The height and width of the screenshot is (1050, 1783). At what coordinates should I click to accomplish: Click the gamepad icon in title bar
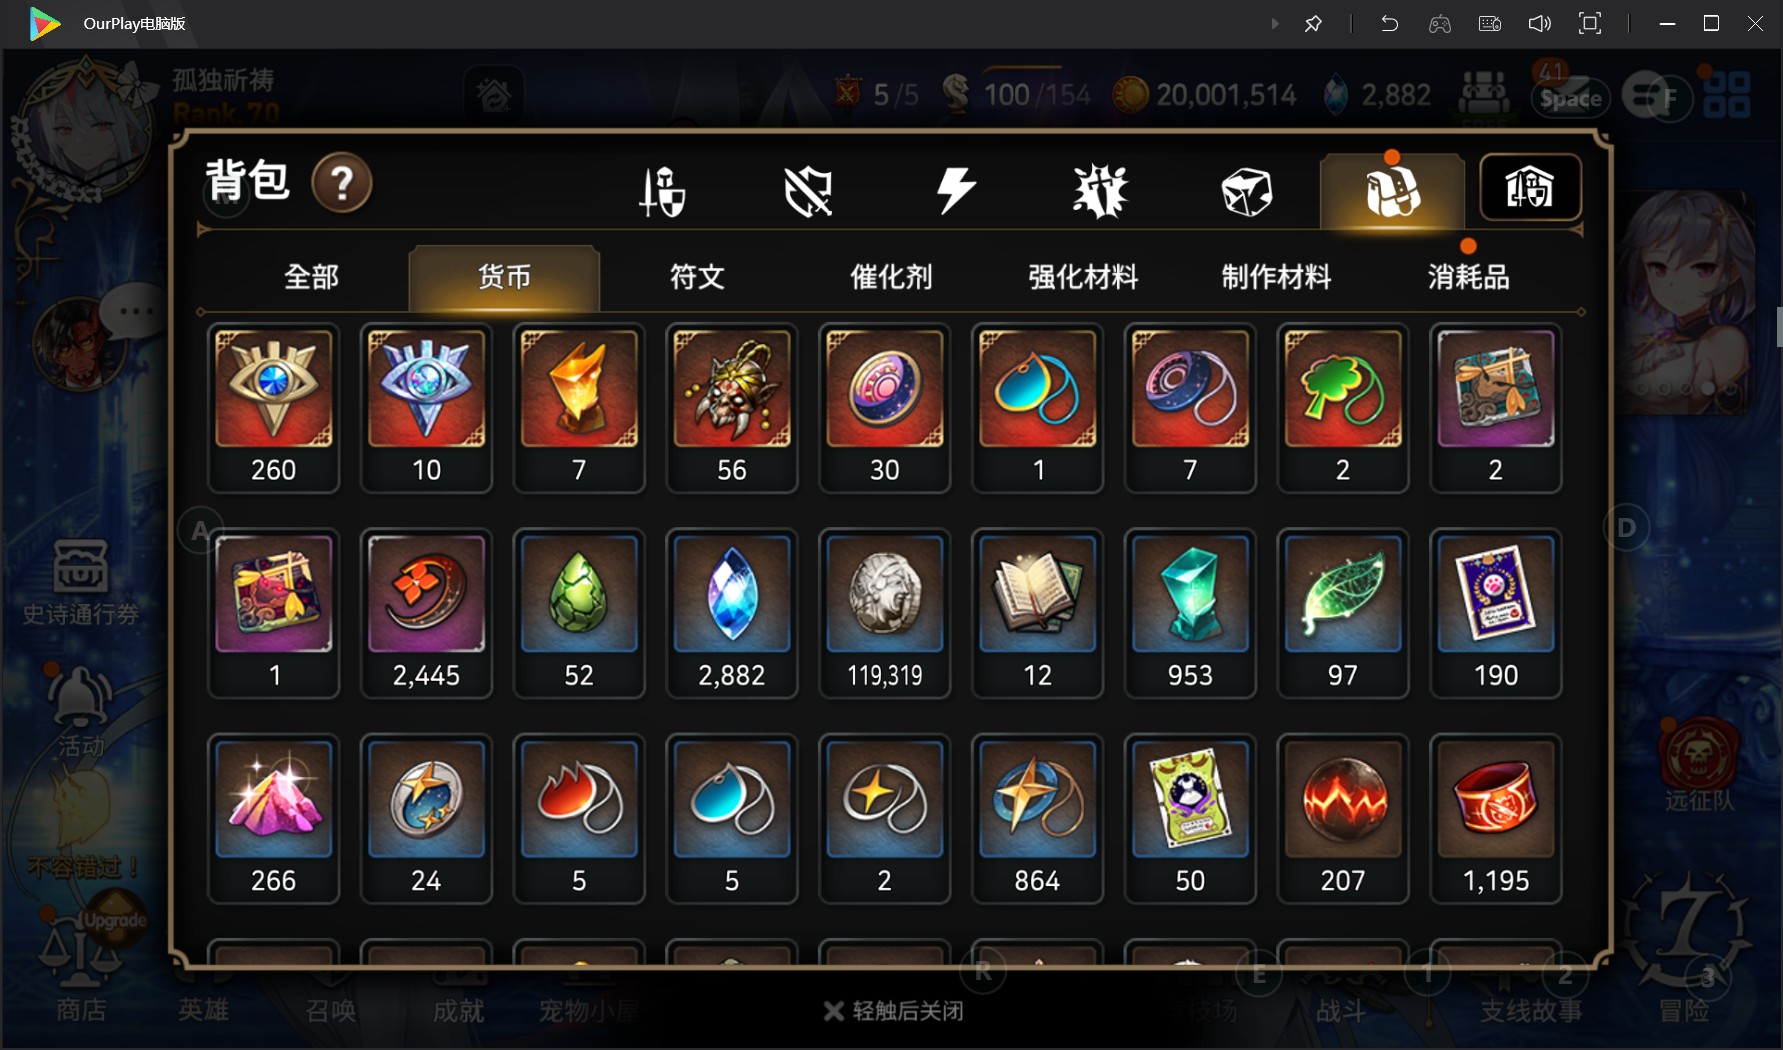point(1440,24)
